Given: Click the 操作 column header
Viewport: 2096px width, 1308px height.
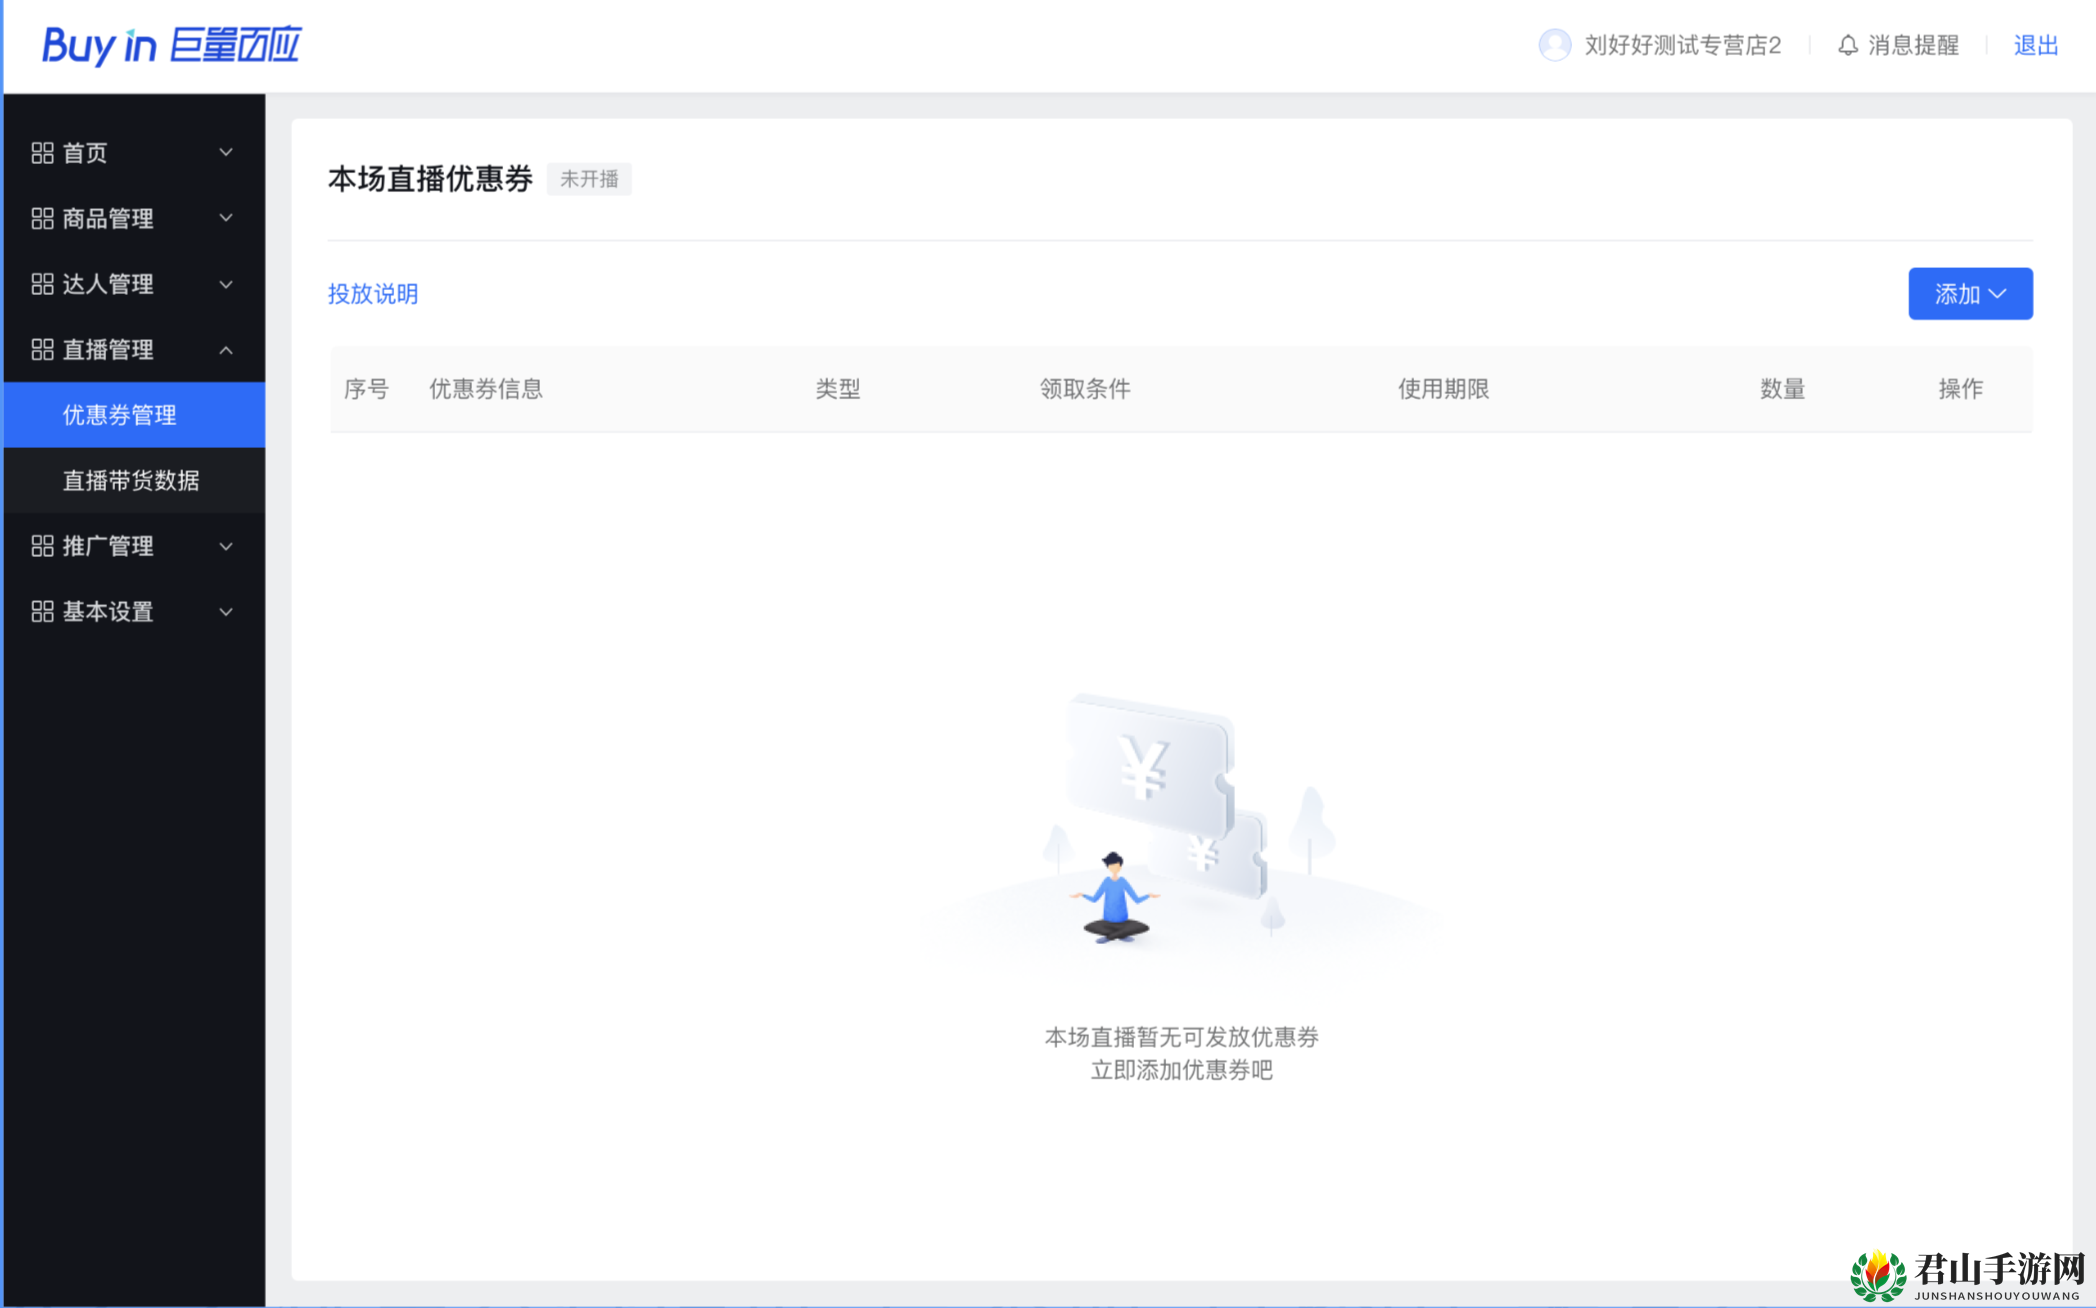Looking at the screenshot, I should coord(1961,389).
